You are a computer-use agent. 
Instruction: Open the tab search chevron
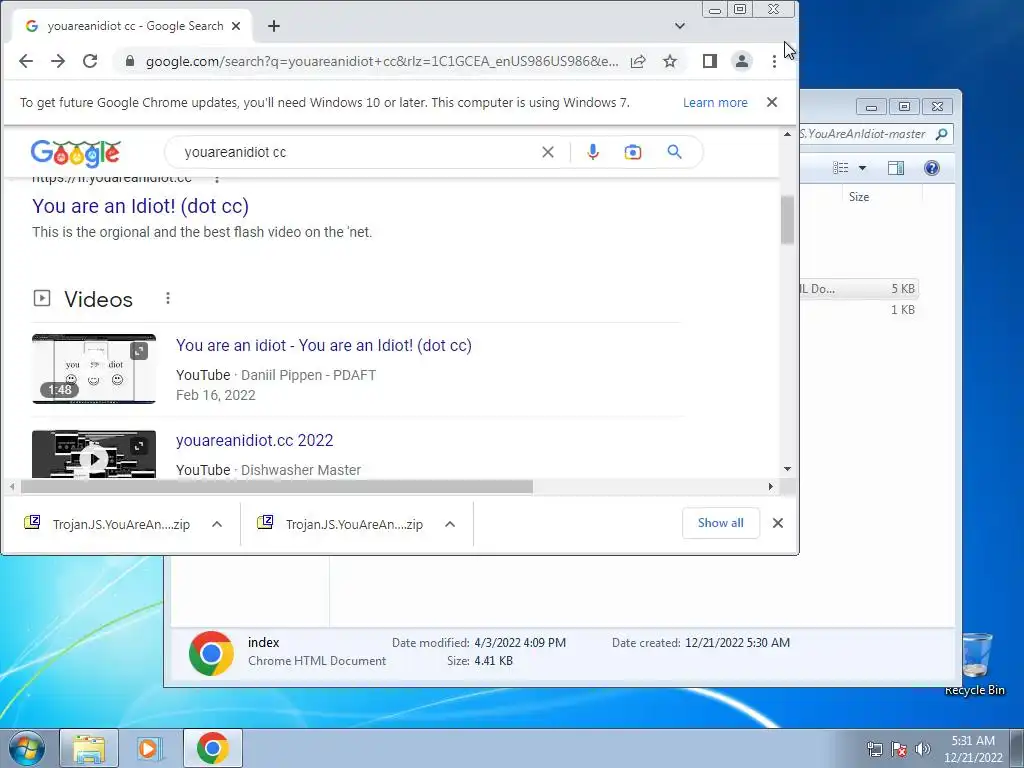(x=680, y=26)
